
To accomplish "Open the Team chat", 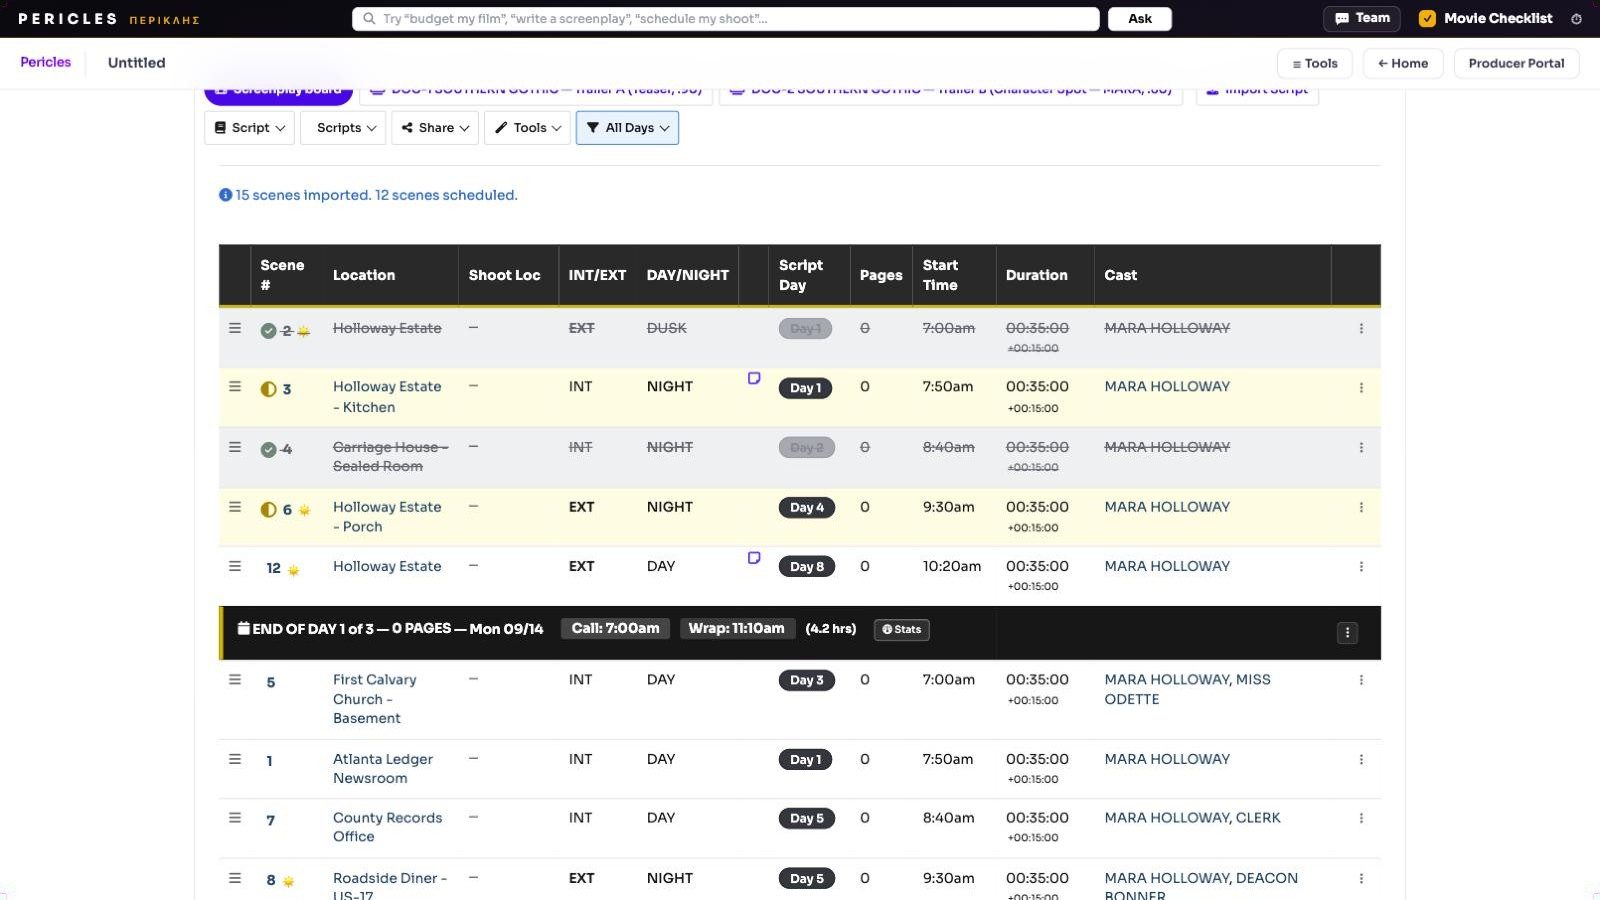I will 1362,19.
